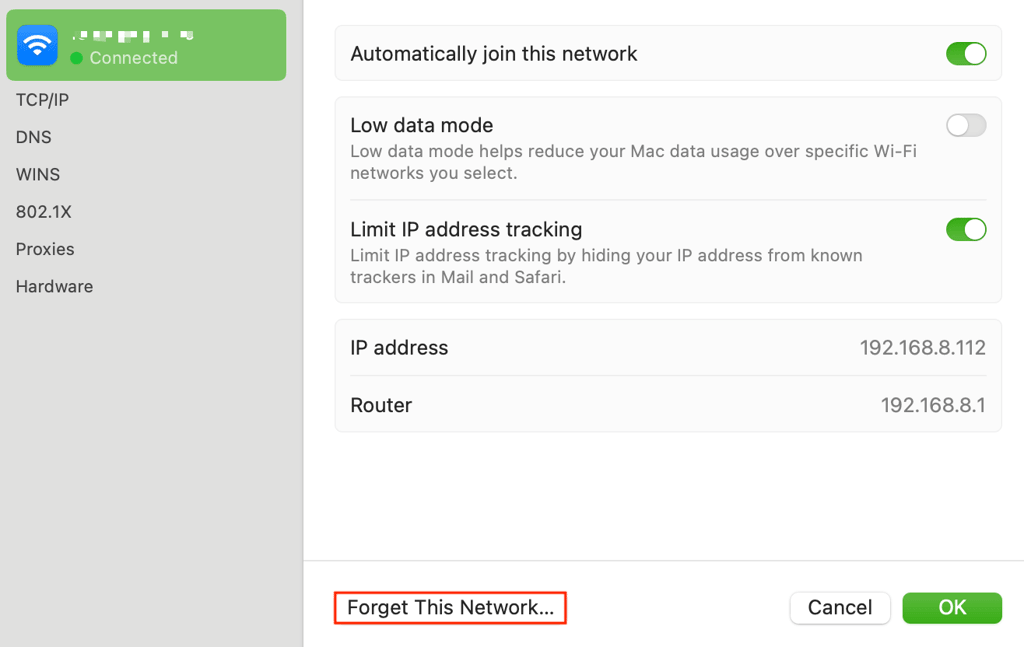The width and height of the screenshot is (1024, 647).
Task: Click the green Connected status dot
Action: pos(76,58)
